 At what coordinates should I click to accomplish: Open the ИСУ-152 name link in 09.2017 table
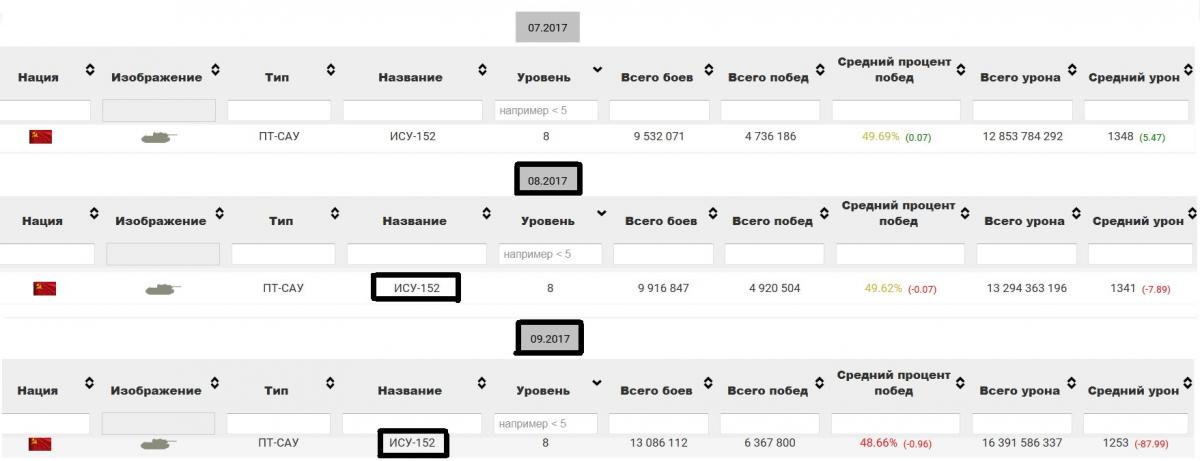tap(413, 442)
